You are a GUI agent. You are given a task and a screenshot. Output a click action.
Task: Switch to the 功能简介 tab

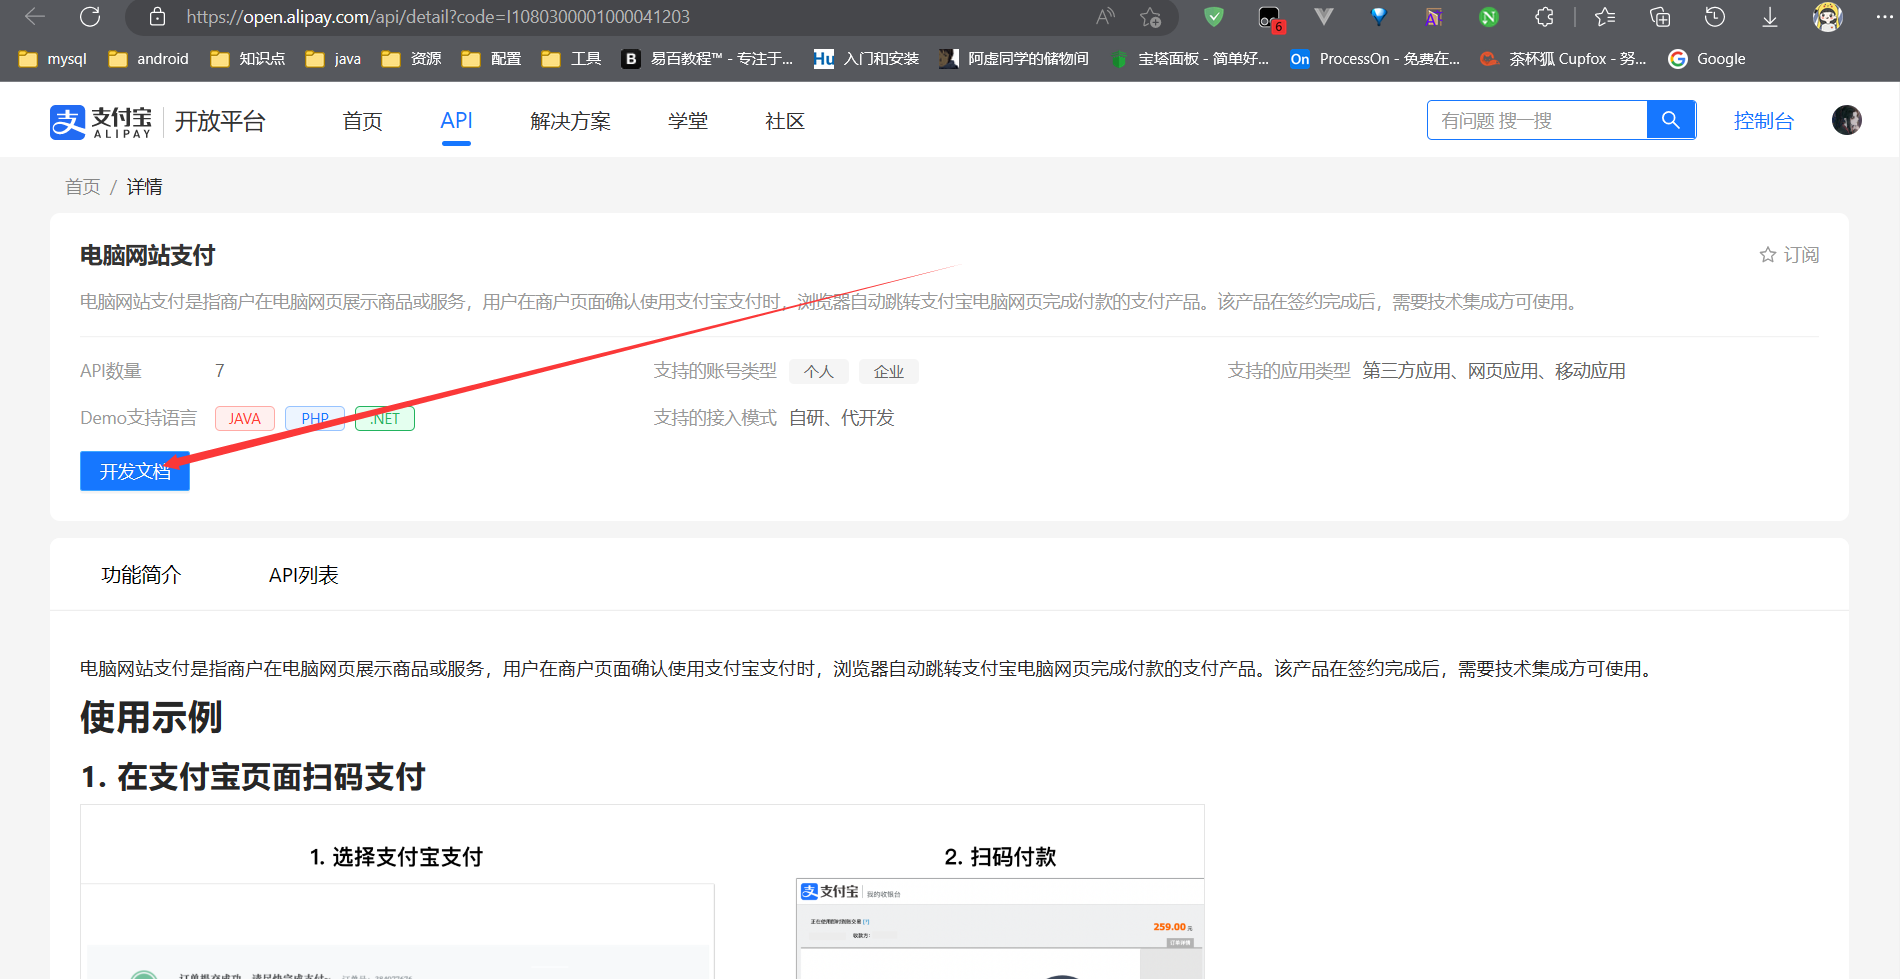pos(141,575)
